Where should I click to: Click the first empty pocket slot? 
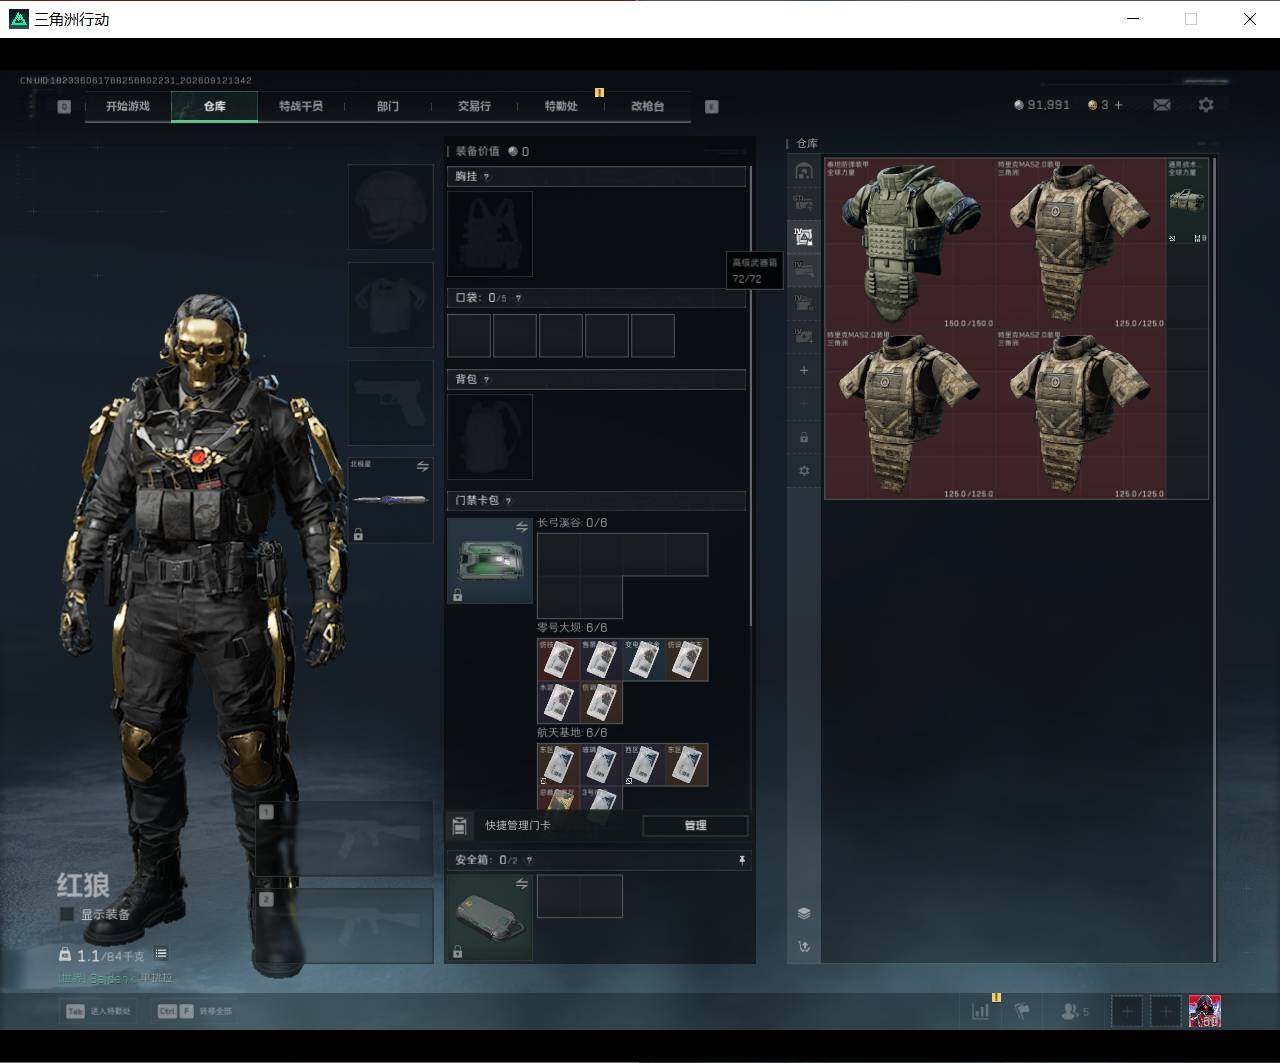pyautogui.click(x=469, y=336)
